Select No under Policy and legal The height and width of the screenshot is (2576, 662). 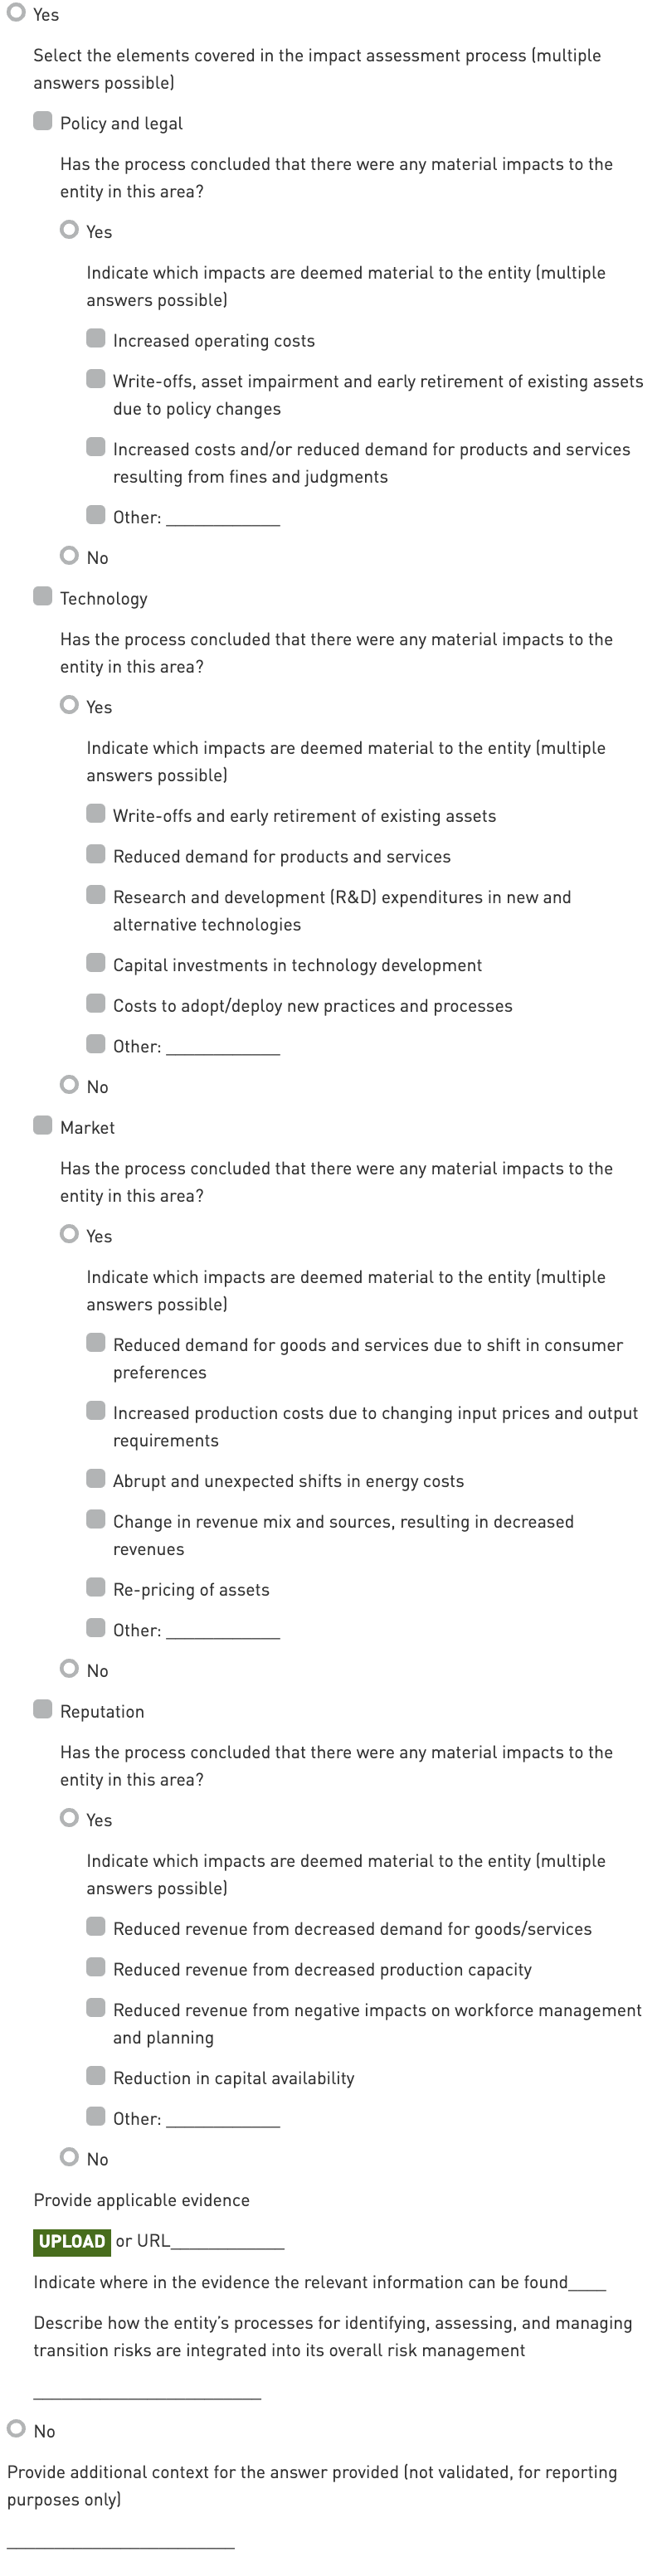tap(69, 556)
